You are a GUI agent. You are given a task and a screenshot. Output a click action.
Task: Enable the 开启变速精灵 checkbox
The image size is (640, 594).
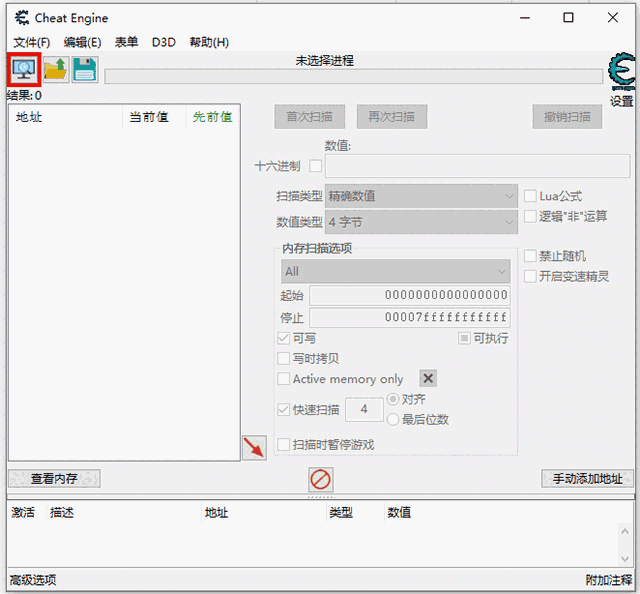click(x=530, y=276)
